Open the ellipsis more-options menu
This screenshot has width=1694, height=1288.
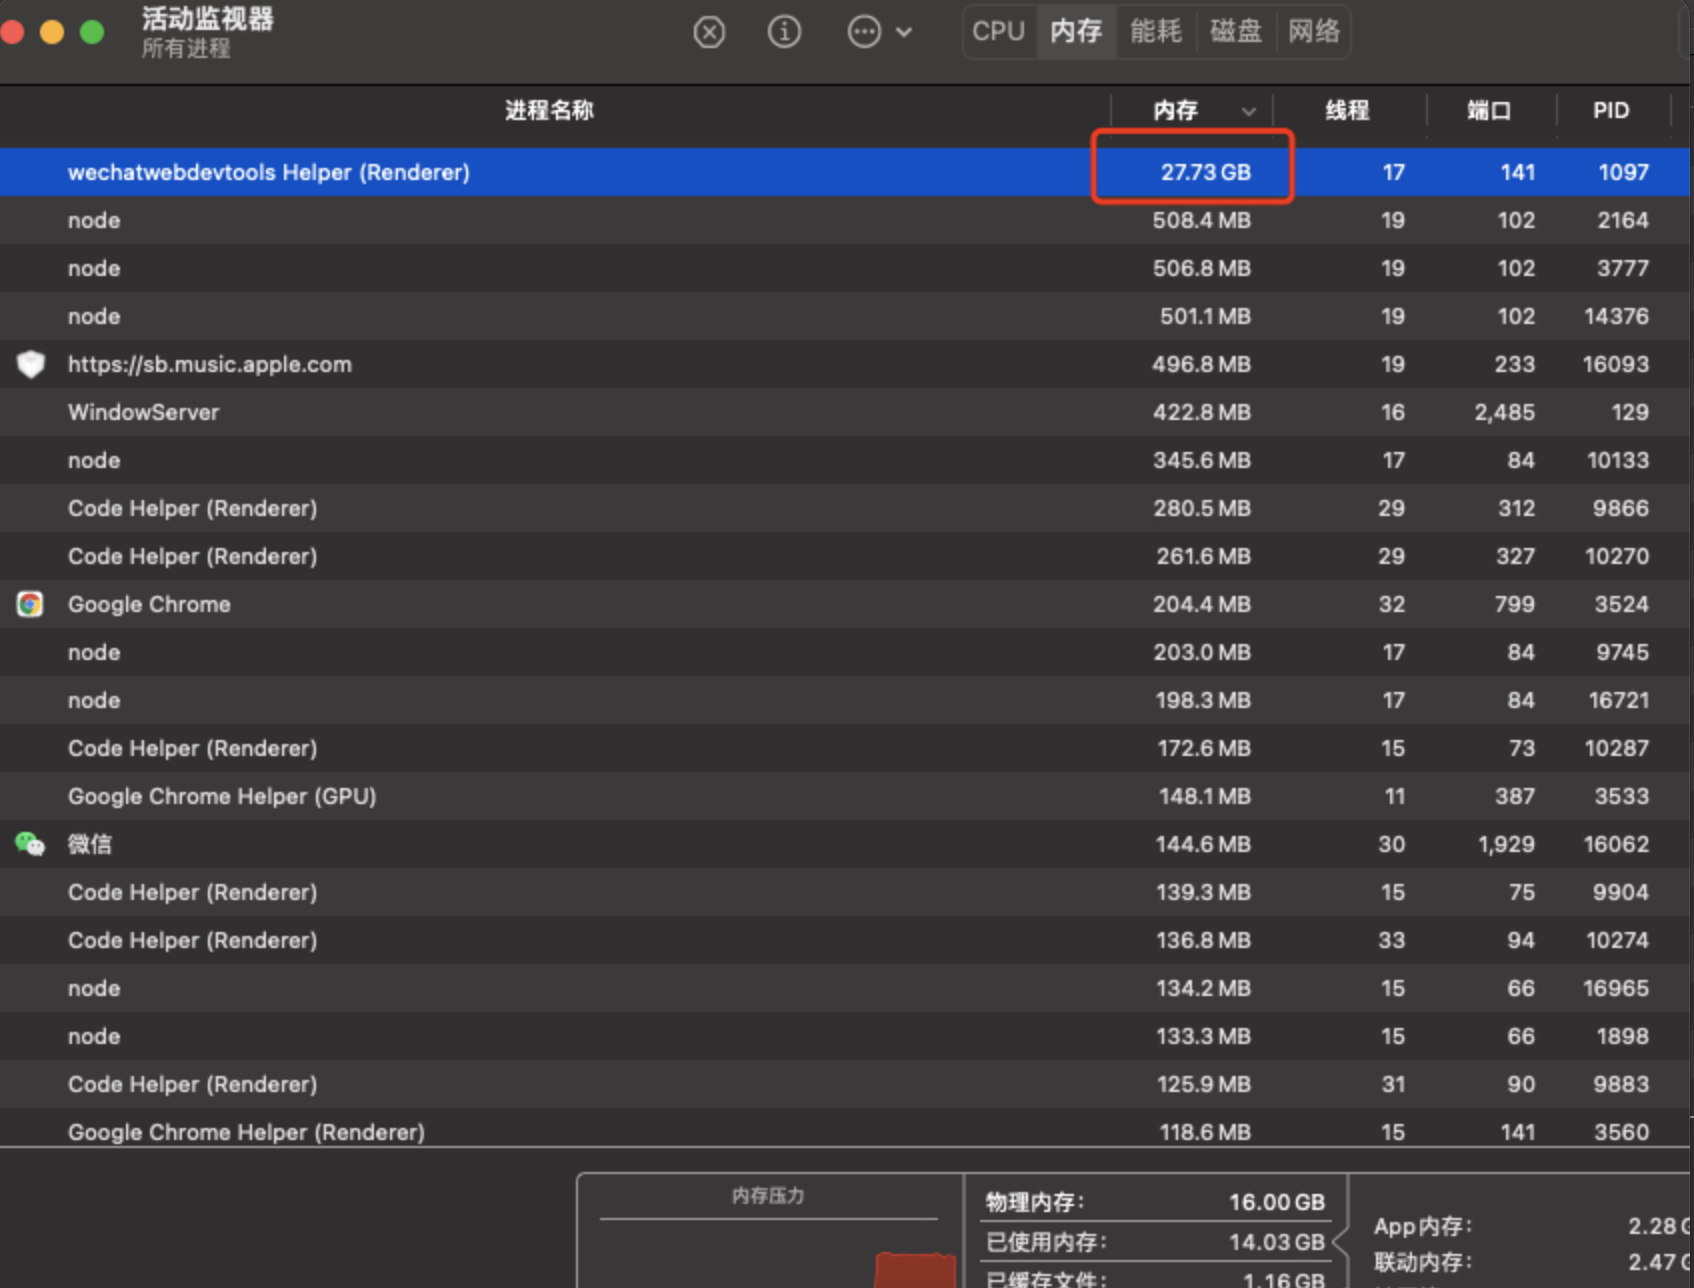click(879, 32)
